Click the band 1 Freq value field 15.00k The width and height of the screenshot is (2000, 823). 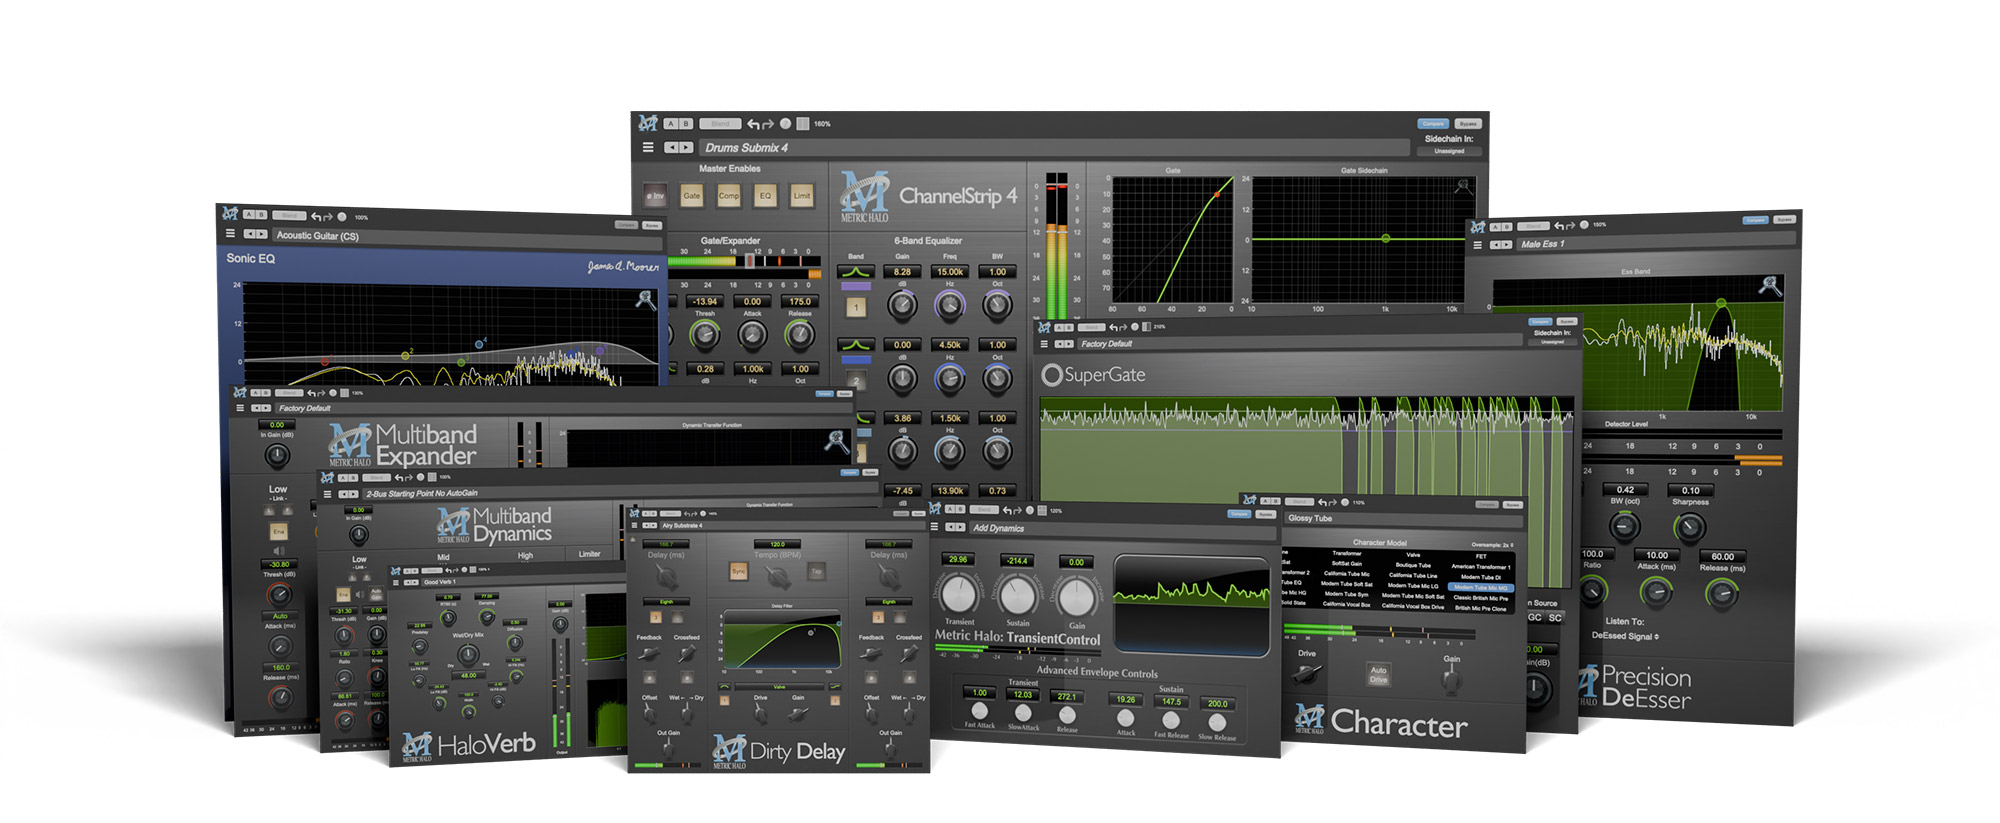(x=950, y=272)
